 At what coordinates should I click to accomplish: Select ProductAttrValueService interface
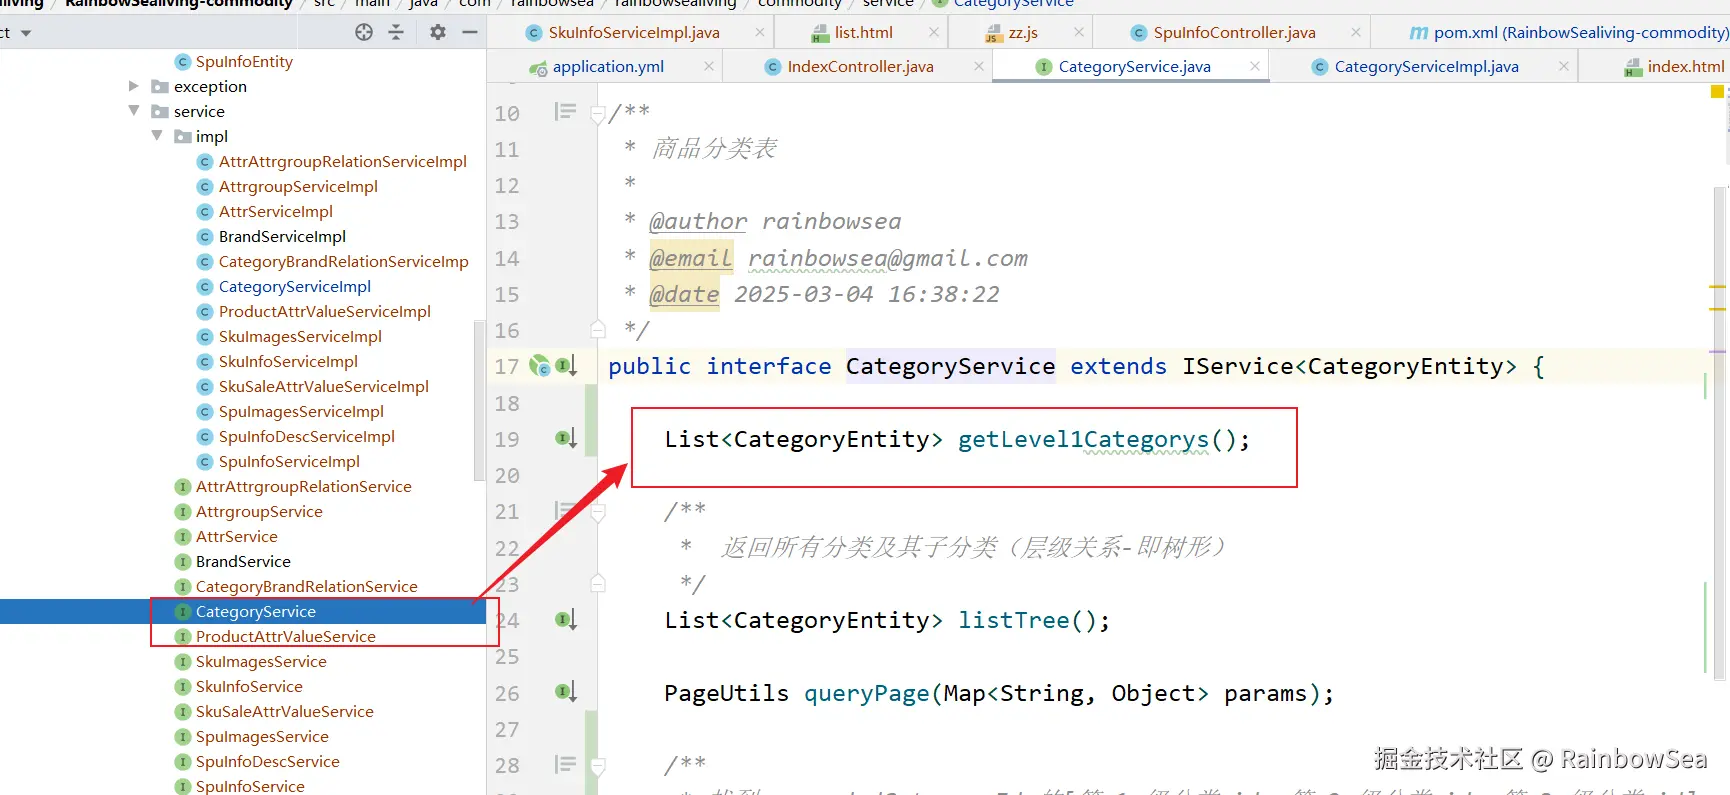(x=285, y=636)
